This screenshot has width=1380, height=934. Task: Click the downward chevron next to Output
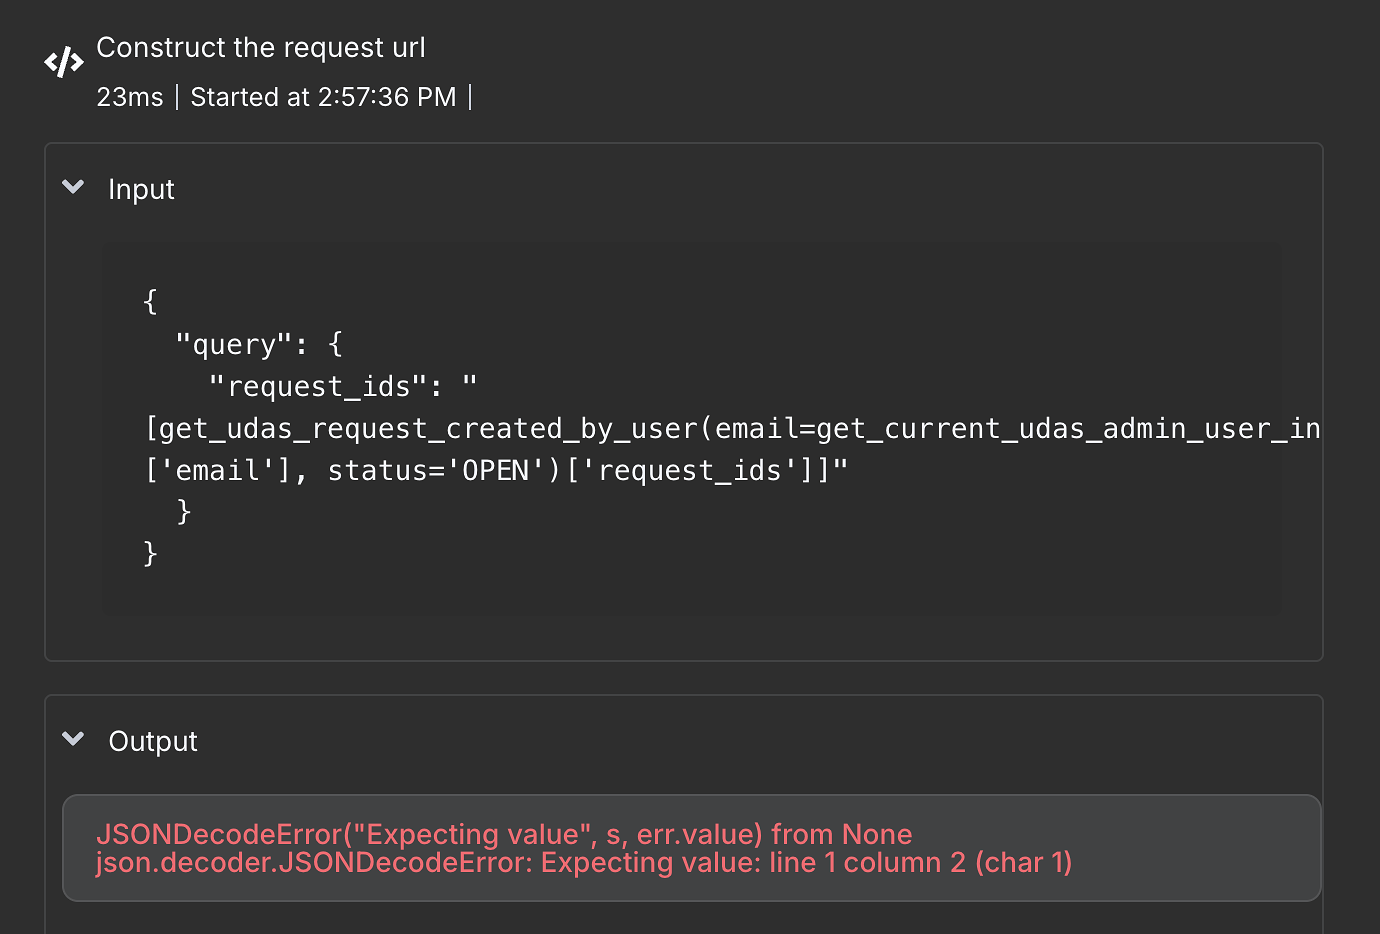coord(72,739)
